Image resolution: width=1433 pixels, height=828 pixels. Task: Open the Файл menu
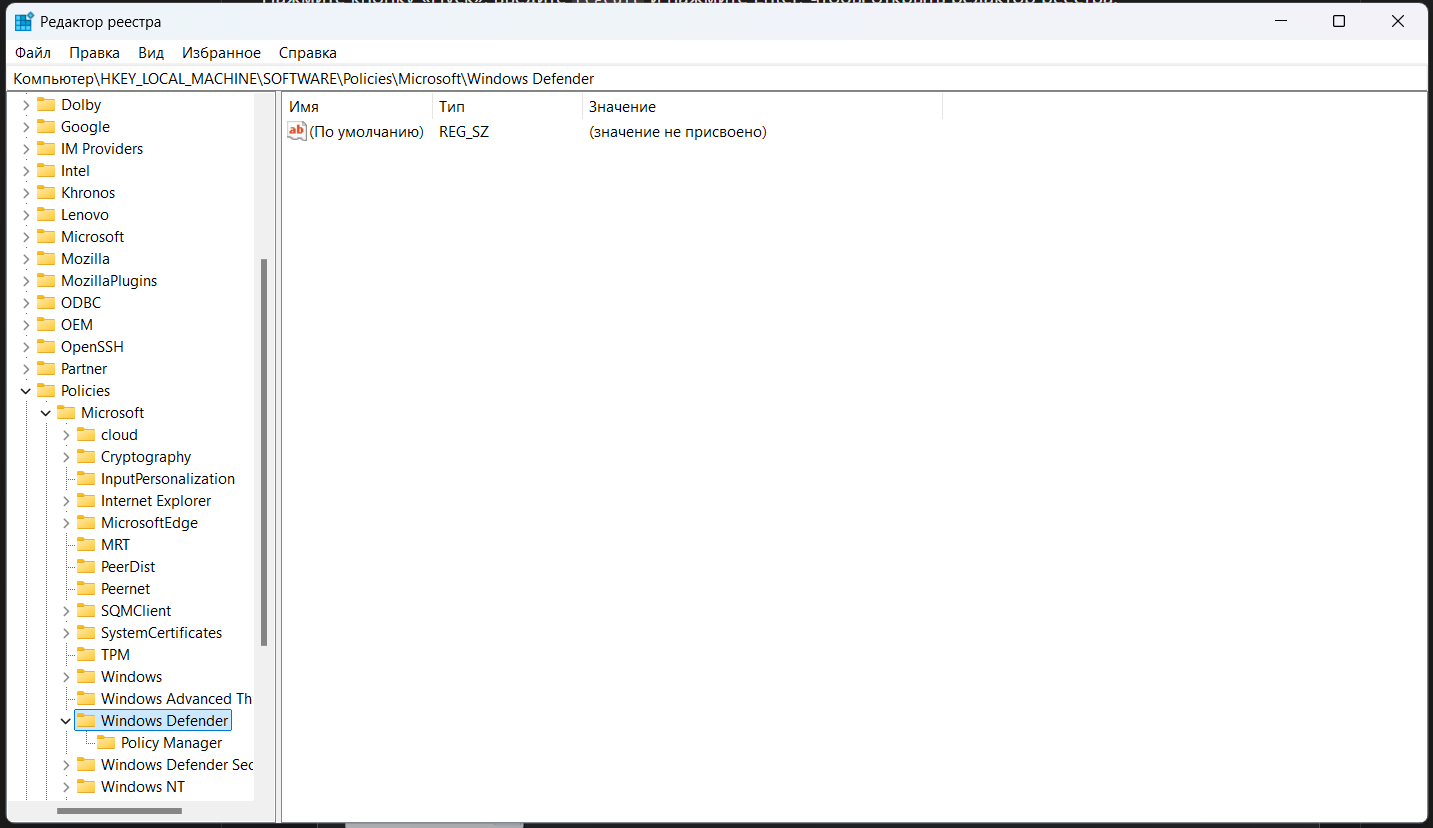pos(33,53)
